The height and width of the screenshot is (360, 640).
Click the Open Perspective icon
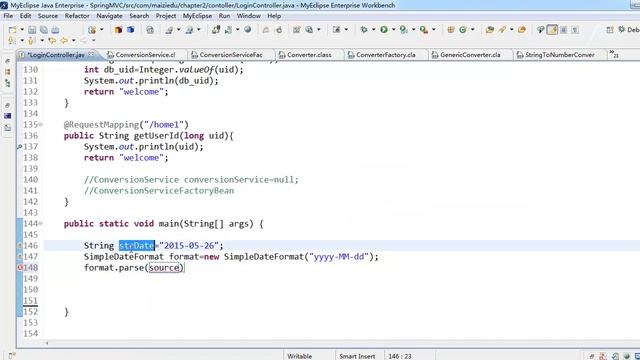point(610,29)
